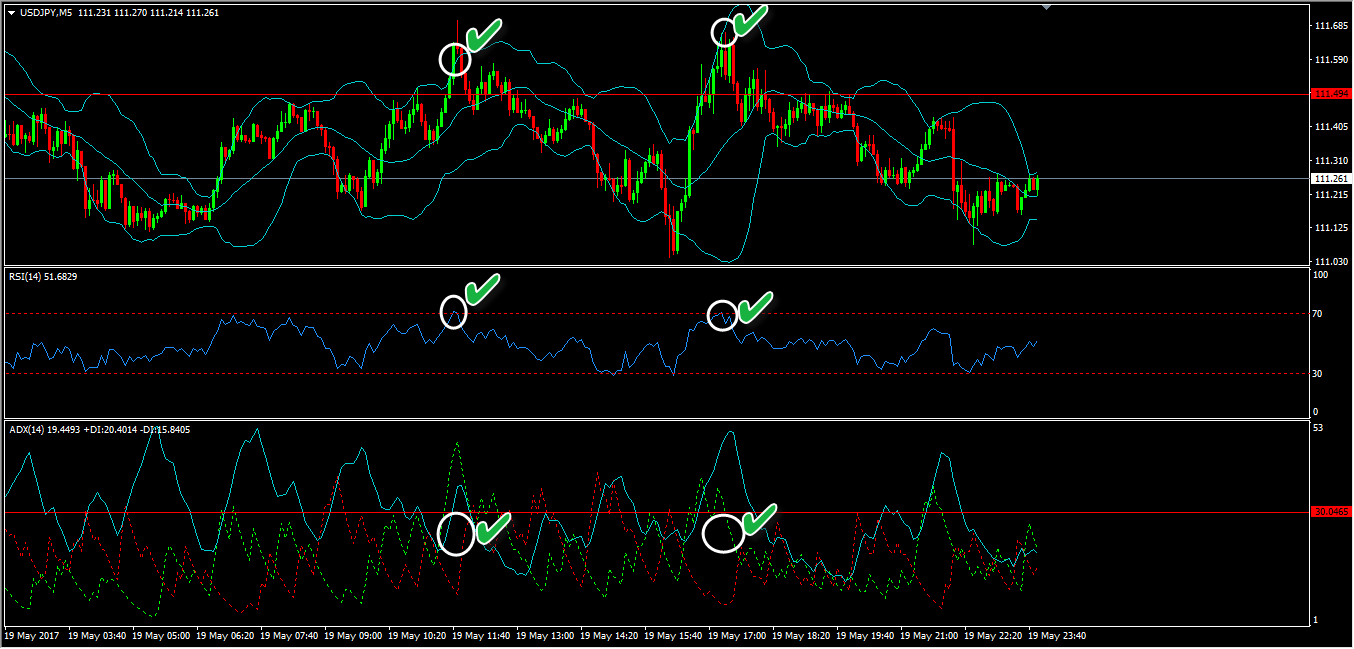This screenshot has width=1354, height=649.
Task: Click RSI scale value 100
Action: [x=1323, y=274]
